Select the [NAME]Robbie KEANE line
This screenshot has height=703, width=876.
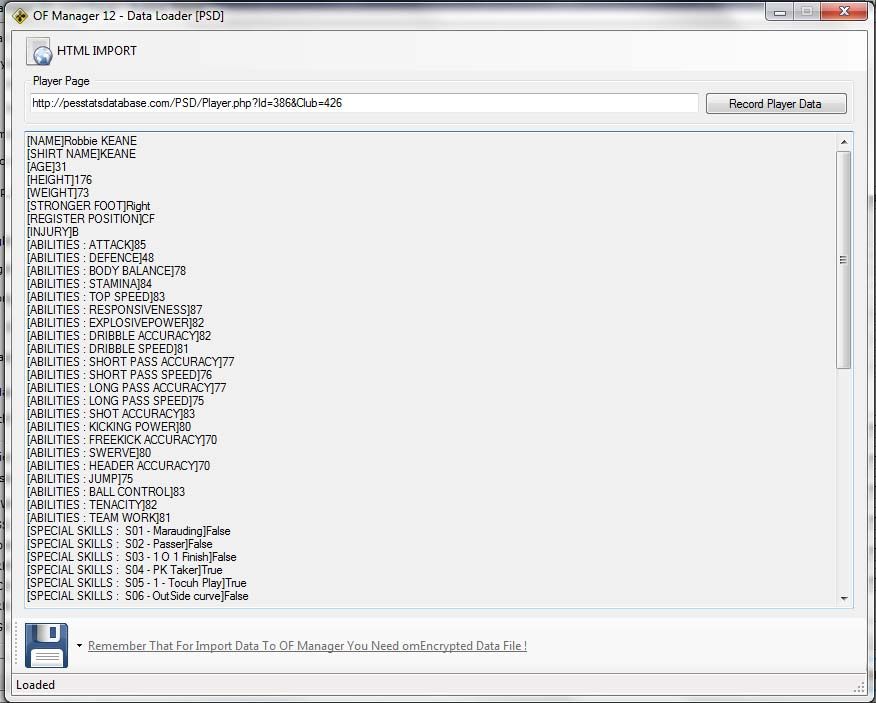pyautogui.click(x=82, y=141)
